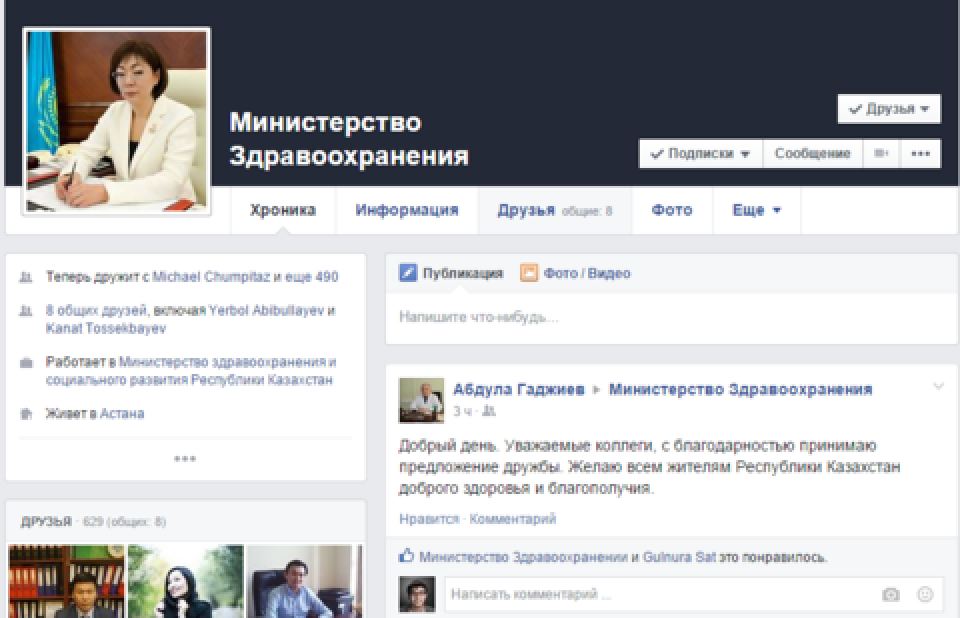This screenshot has height=618, width=960.
Task: Click the Министерство Здравоохранения profile name on cover
Action: pos(349,139)
